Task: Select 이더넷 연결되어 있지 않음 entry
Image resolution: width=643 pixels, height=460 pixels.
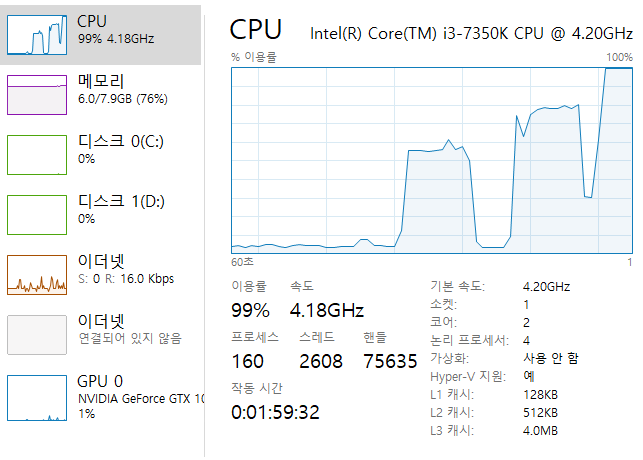Action: point(130,329)
